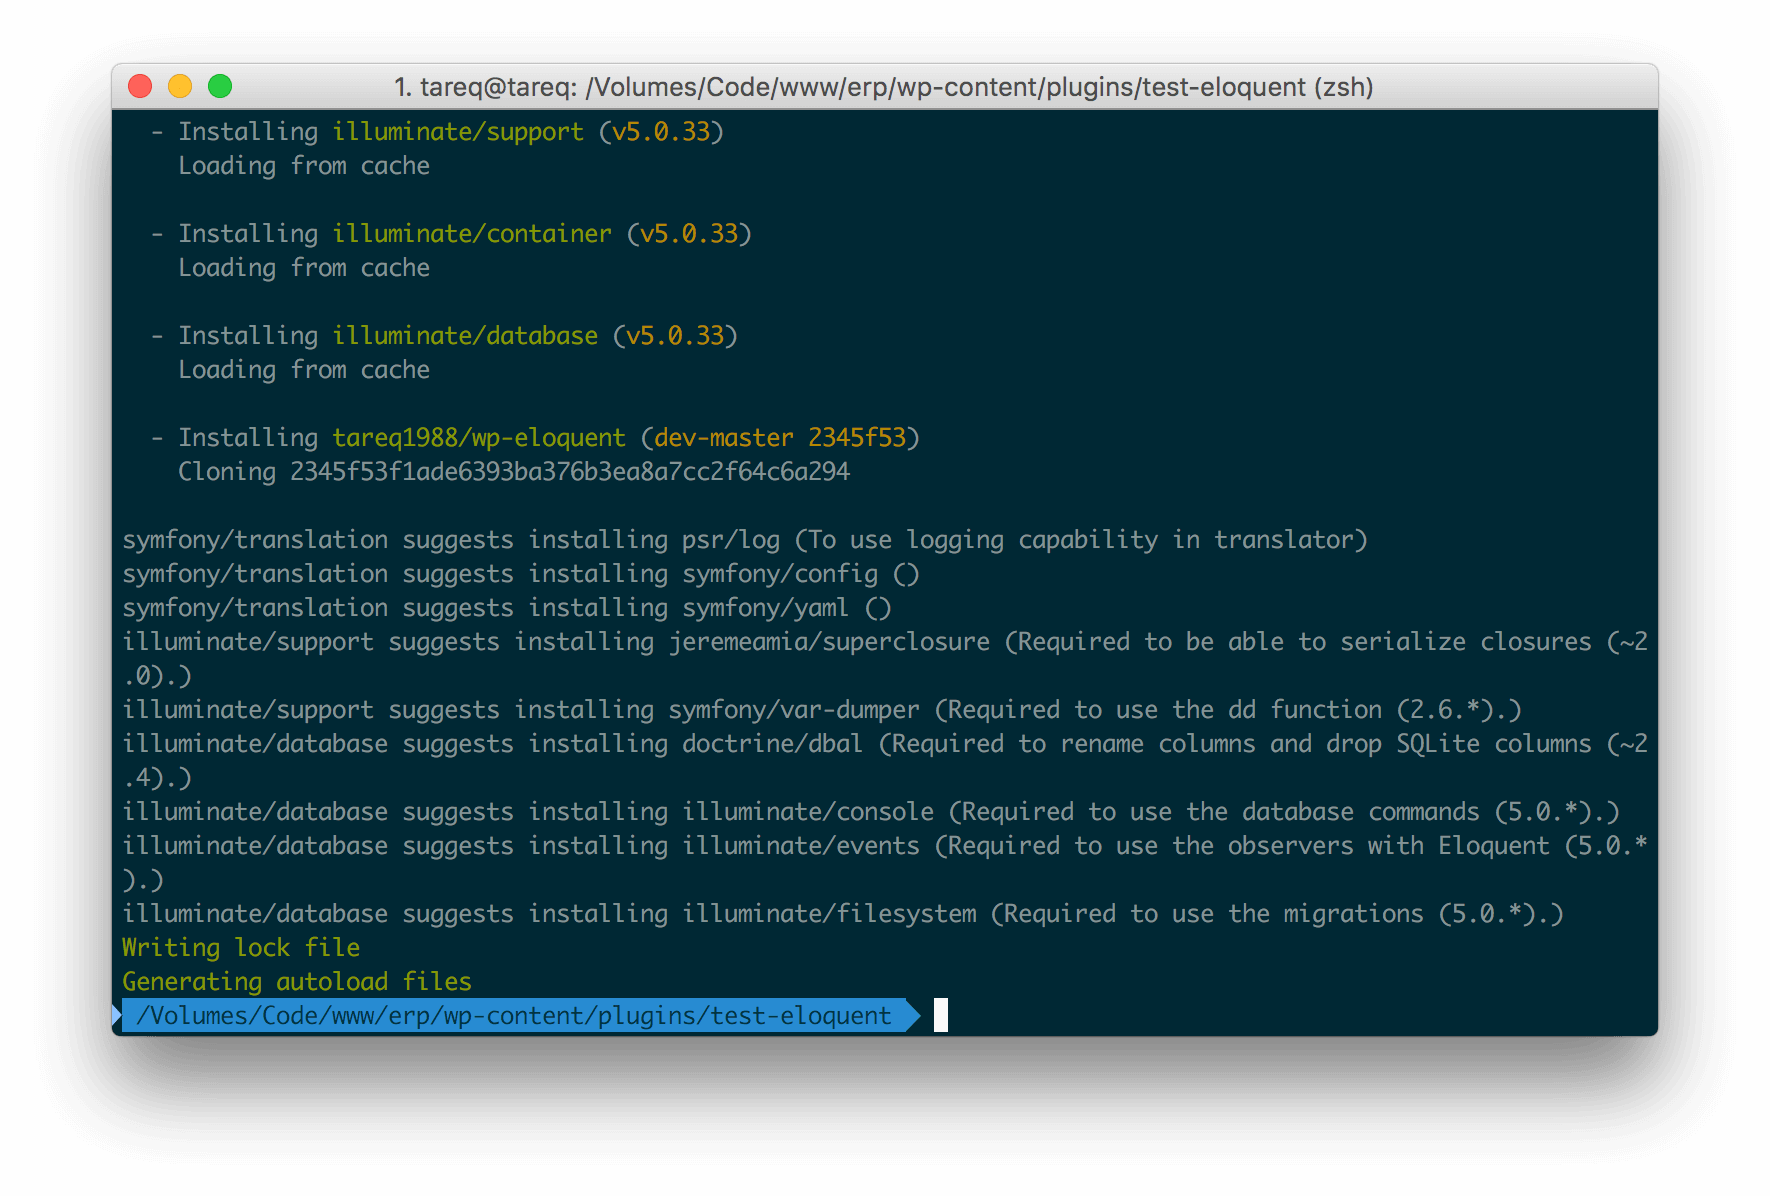The image size is (1770, 1196).
Task: Select the tareq1988/wp-eloquent package name
Action: (x=479, y=438)
